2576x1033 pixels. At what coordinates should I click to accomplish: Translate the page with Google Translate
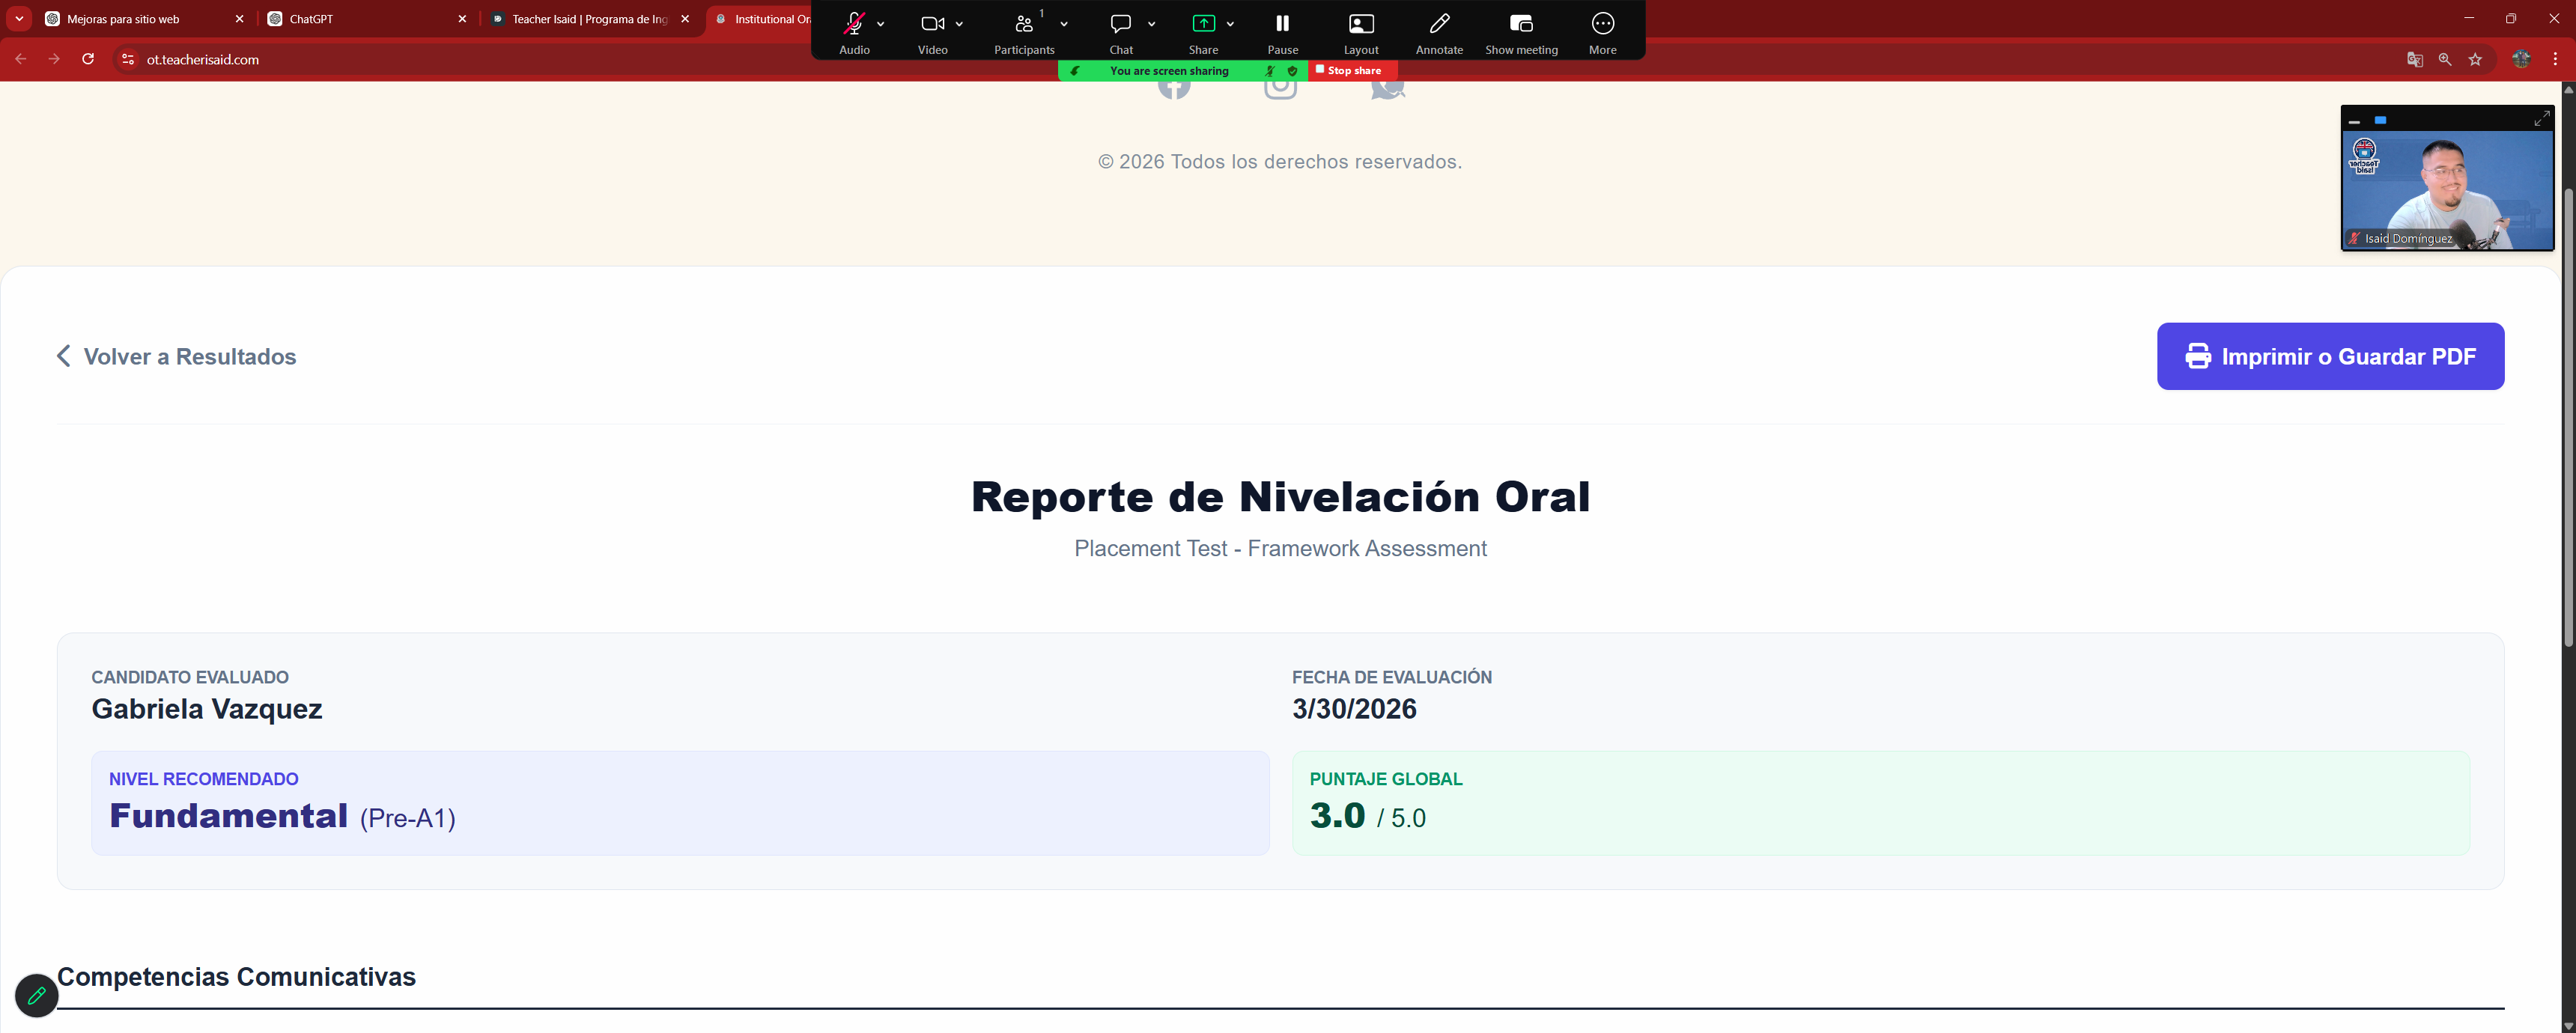coord(2414,59)
